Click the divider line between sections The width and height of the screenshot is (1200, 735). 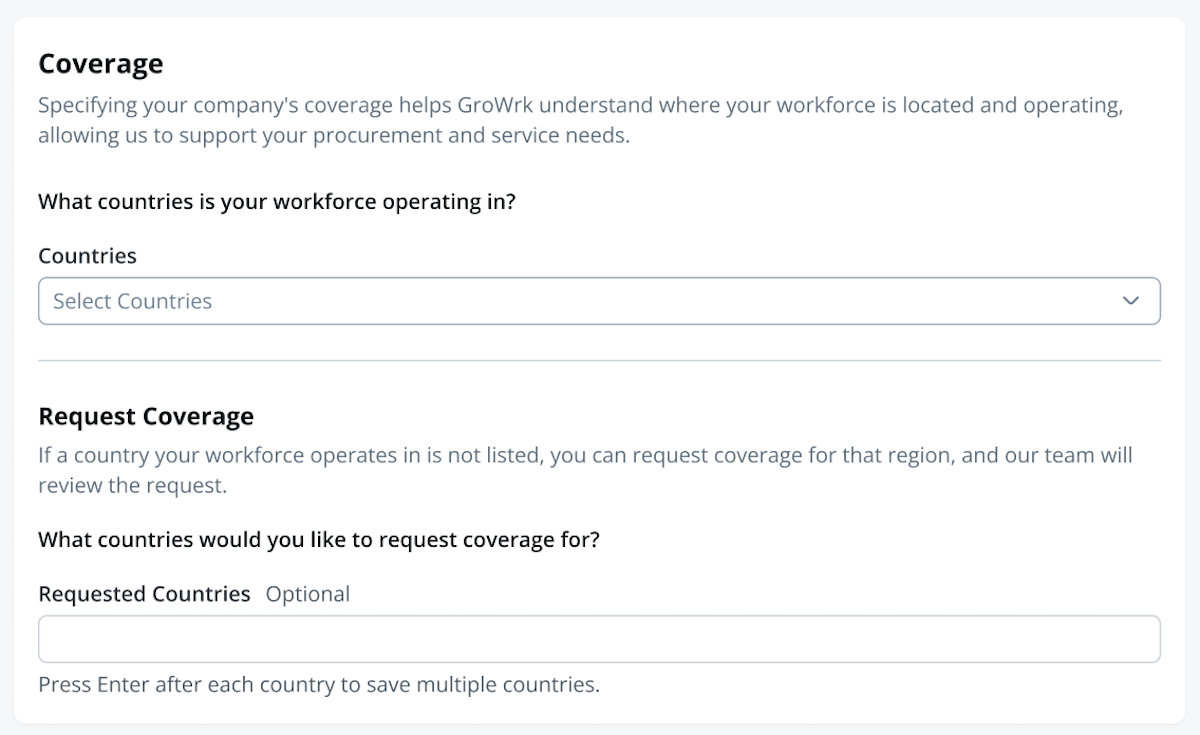598,360
